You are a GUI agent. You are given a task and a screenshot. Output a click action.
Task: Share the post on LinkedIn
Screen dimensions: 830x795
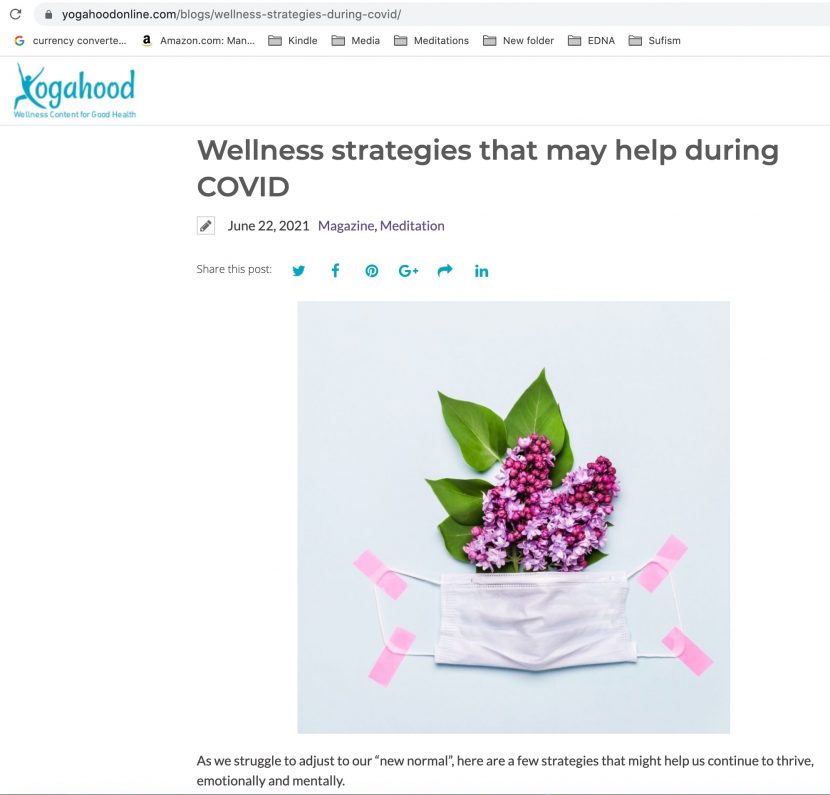pos(481,271)
